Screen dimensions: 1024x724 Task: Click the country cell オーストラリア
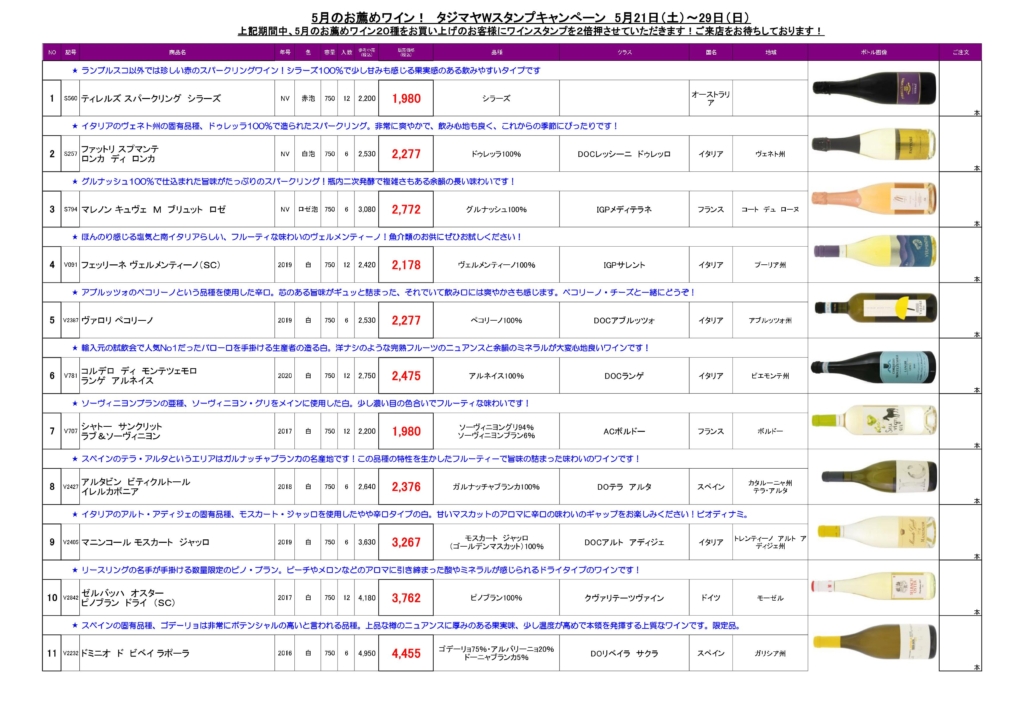tap(711, 99)
